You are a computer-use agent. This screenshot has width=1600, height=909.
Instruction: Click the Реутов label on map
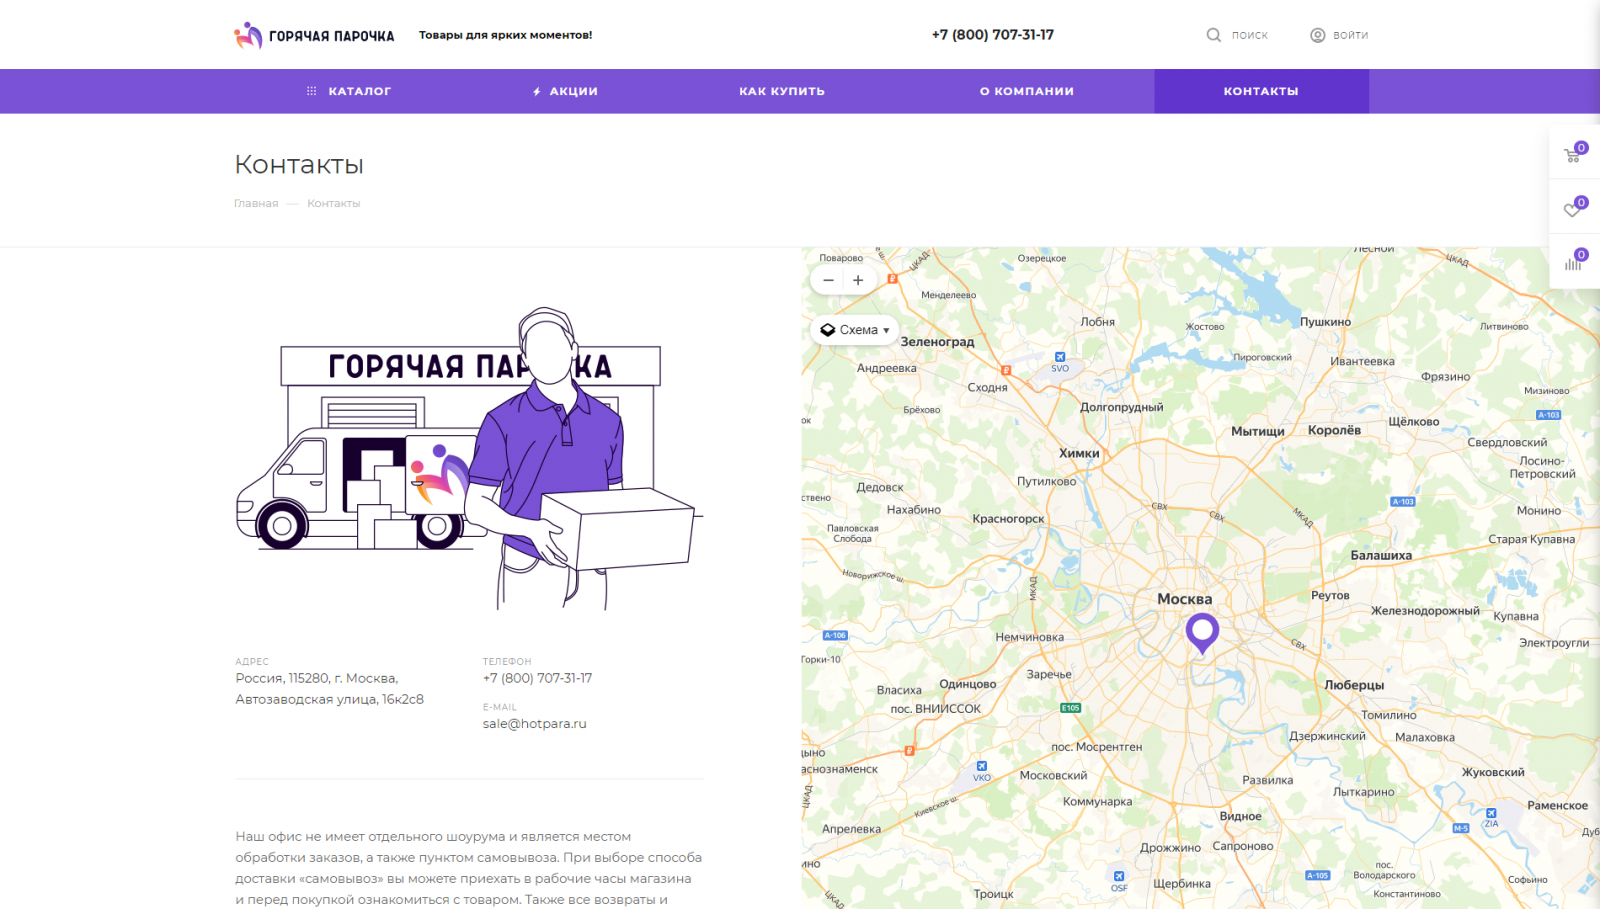pos(1330,595)
